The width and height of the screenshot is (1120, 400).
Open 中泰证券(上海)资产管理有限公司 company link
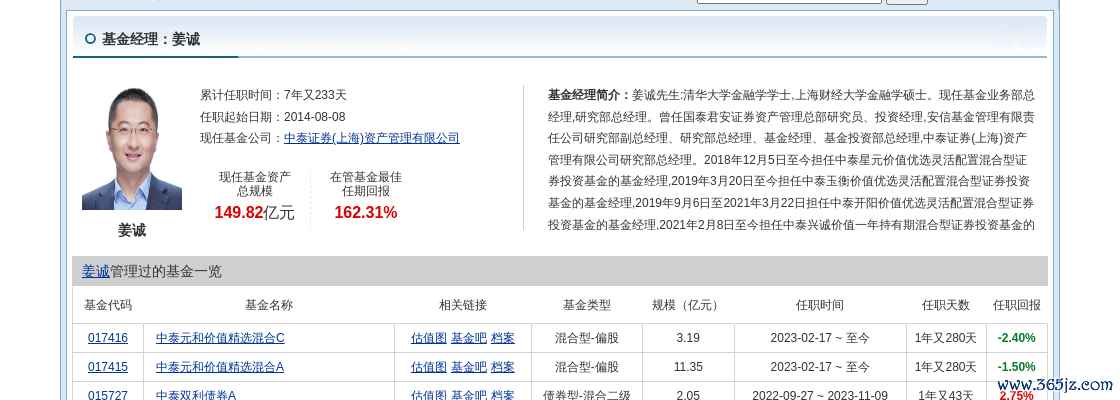[371, 139]
